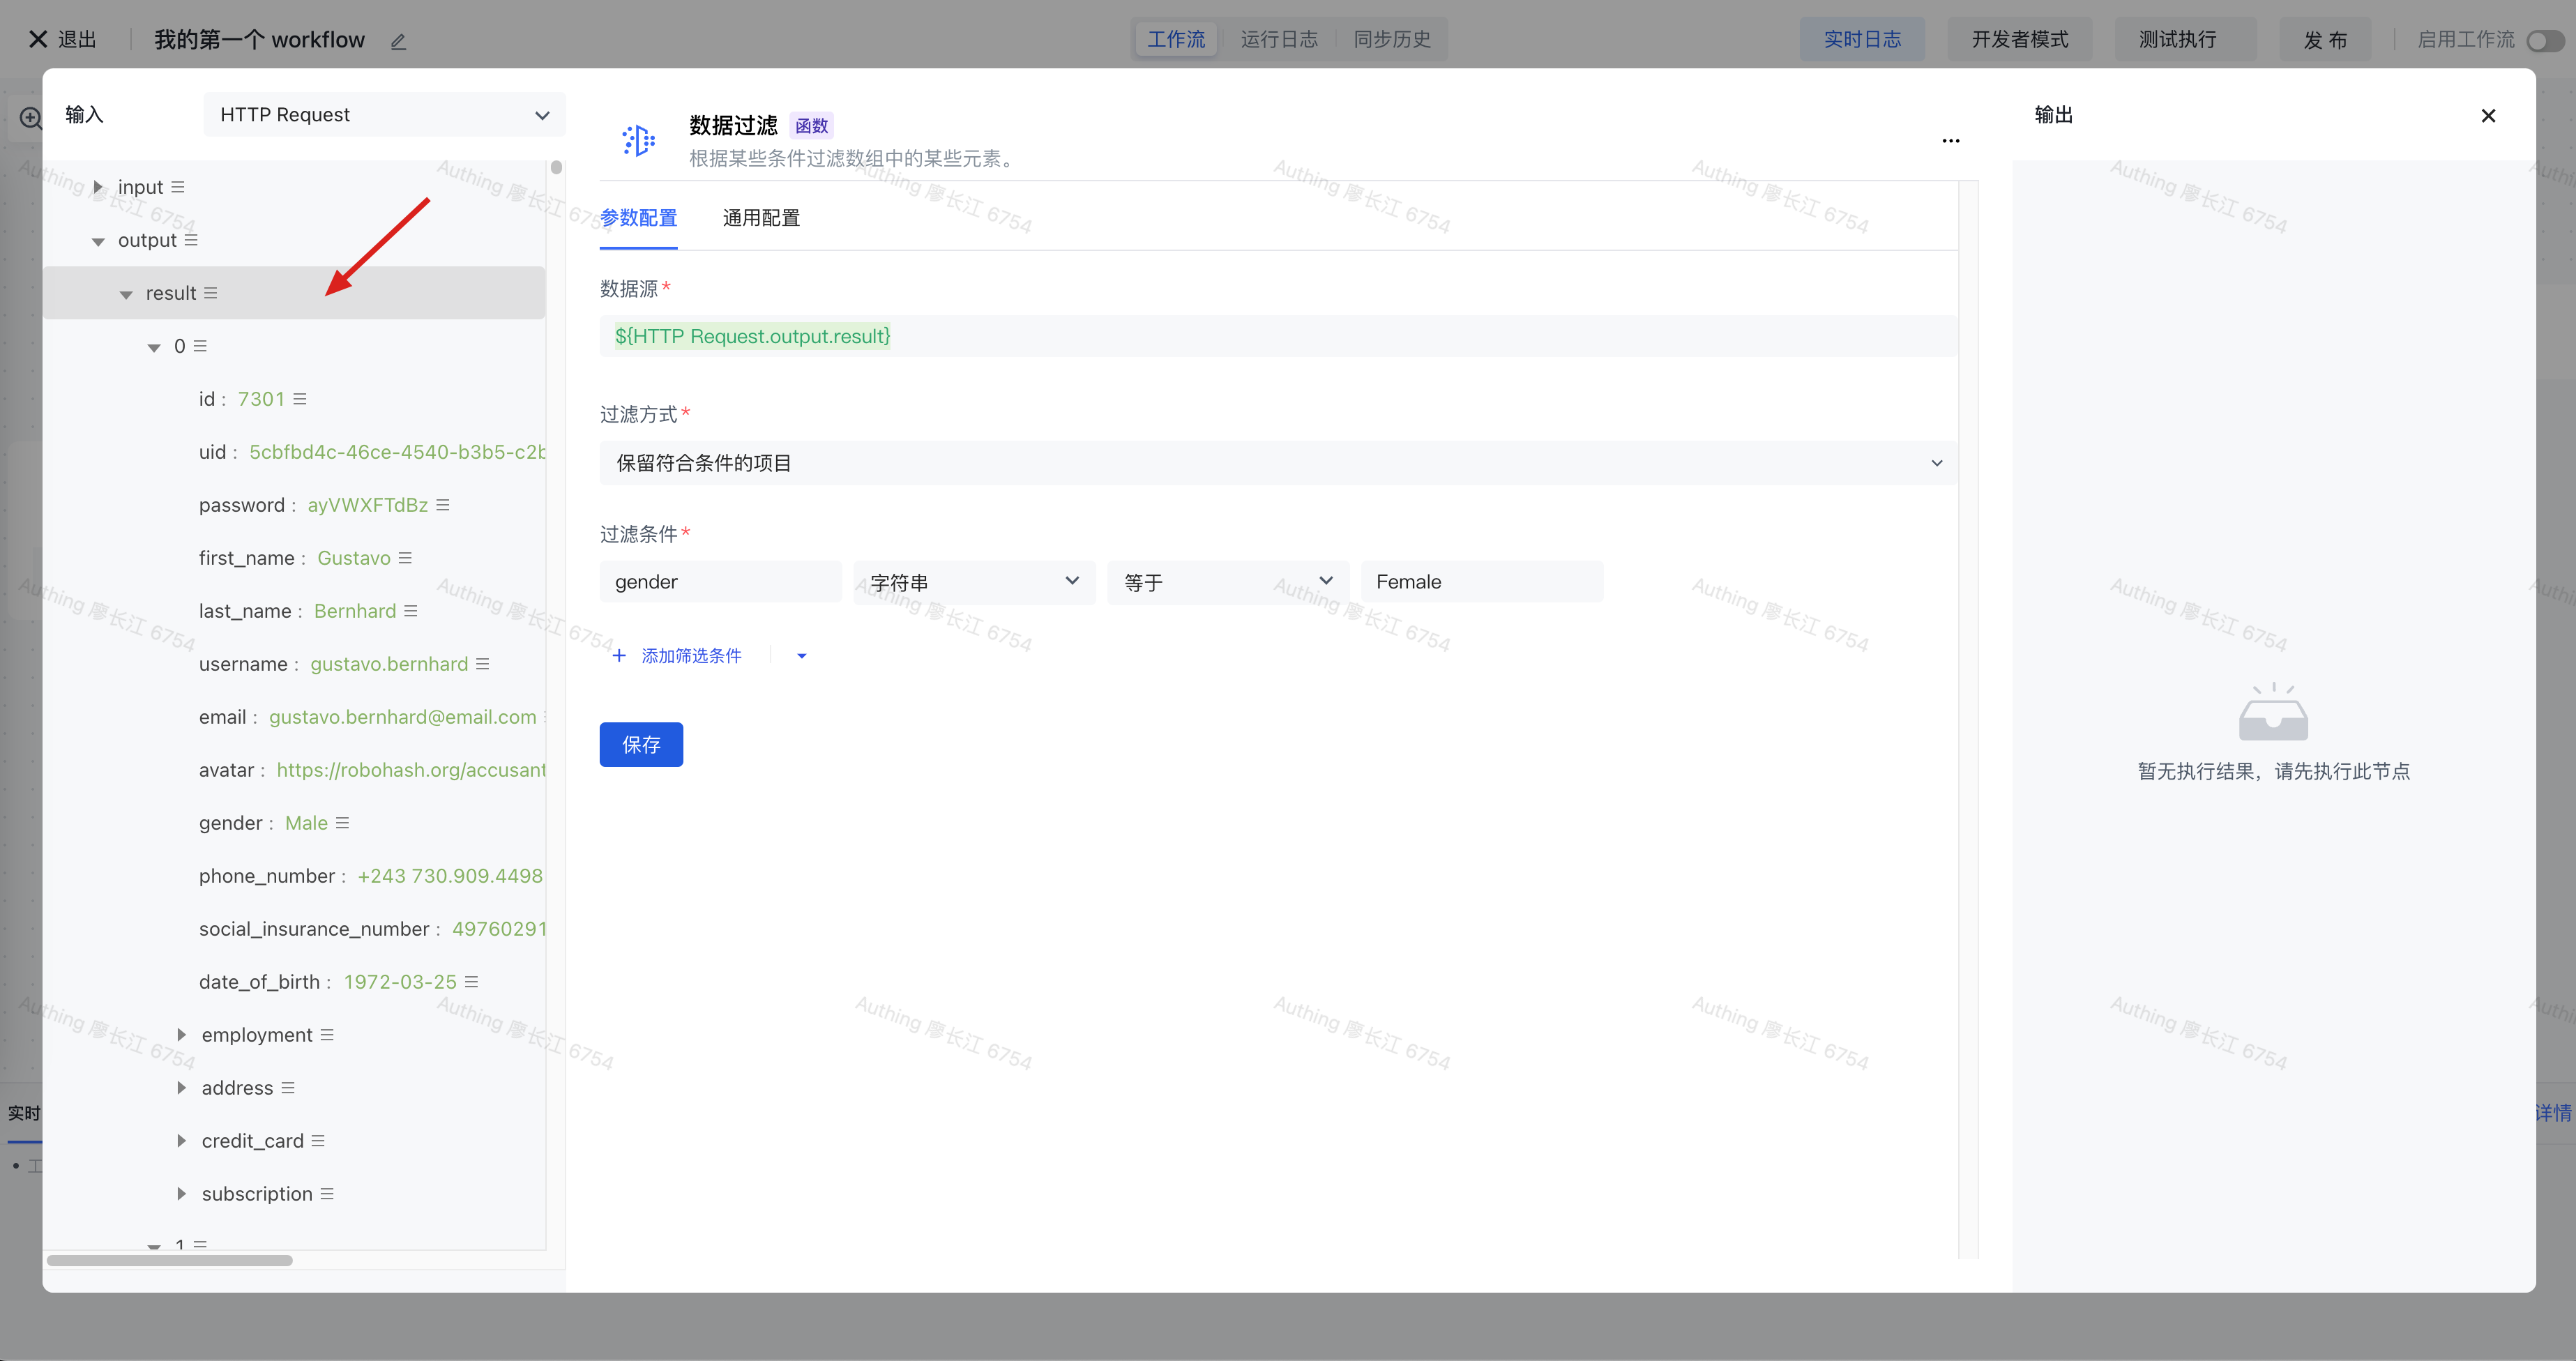Click the data filter node icon
The height and width of the screenshot is (1361, 2576).
[x=638, y=140]
